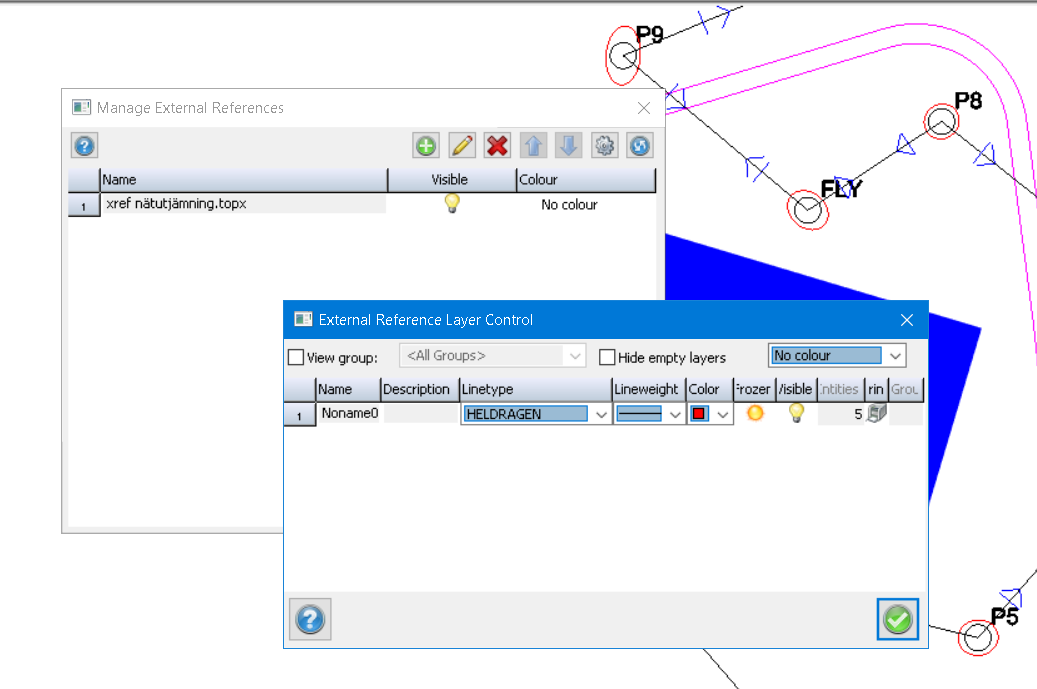Click the Name column header in references list

(243, 180)
